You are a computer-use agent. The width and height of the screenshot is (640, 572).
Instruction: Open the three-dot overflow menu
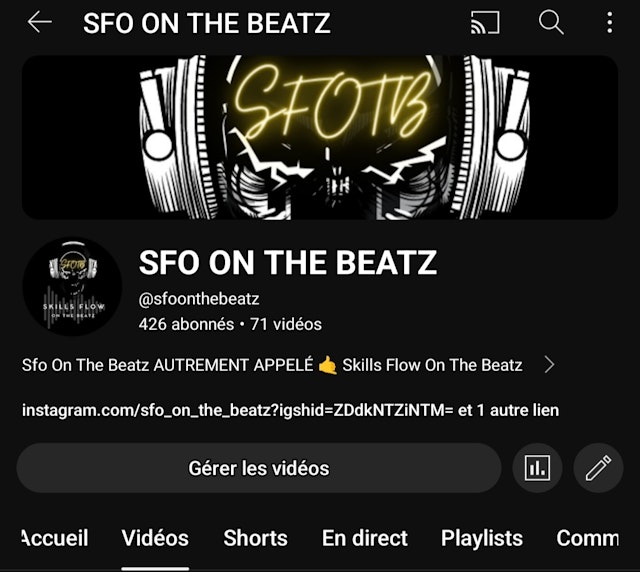[609, 22]
